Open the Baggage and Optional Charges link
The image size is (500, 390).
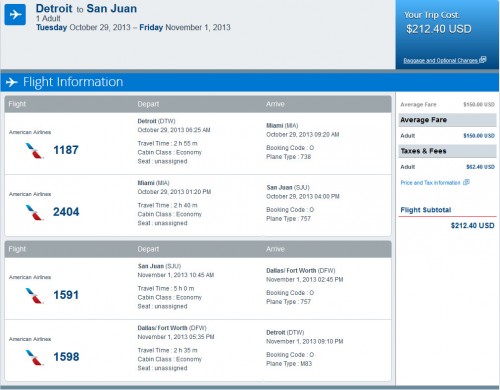tap(440, 61)
